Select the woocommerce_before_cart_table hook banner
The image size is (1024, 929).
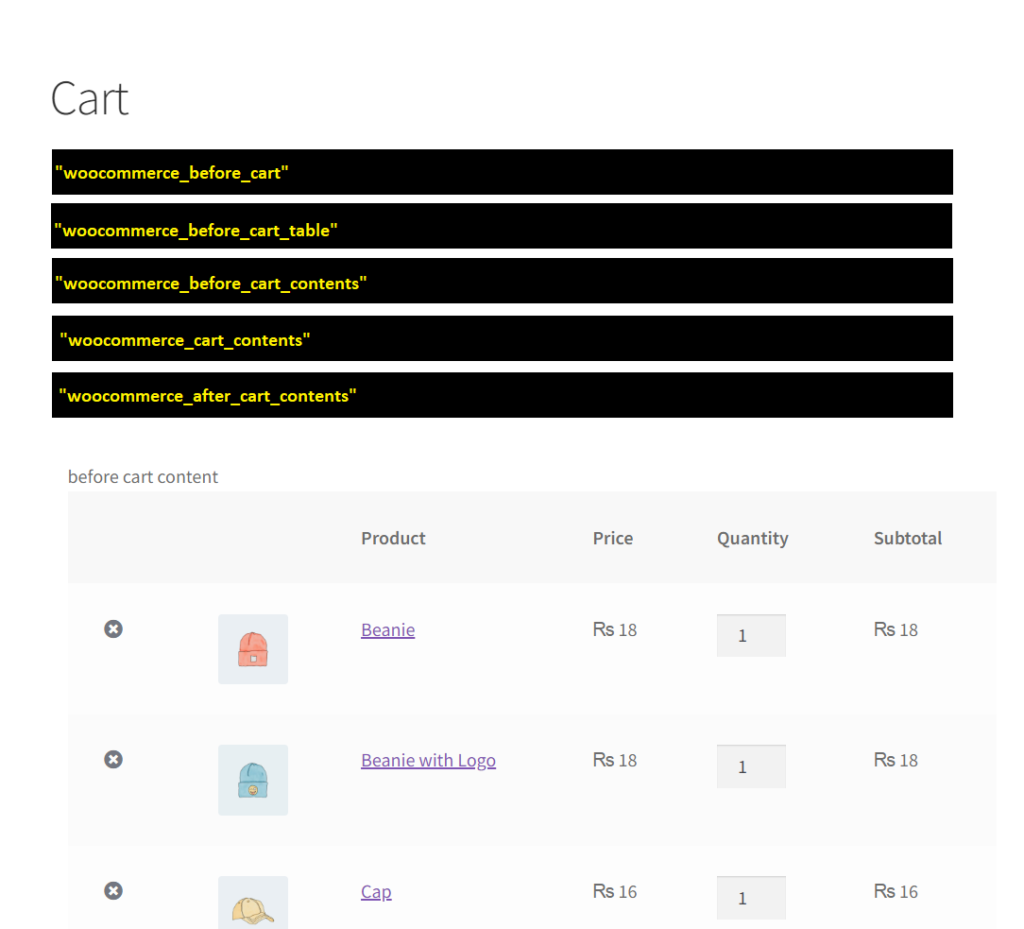point(502,226)
